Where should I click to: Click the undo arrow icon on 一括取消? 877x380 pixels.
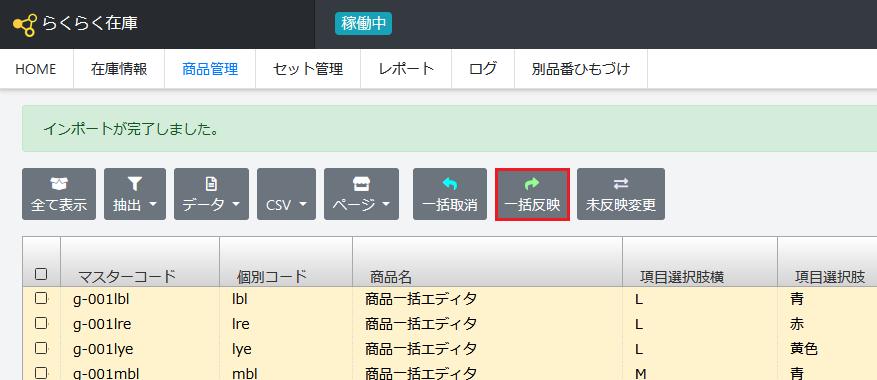[x=450, y=183]
